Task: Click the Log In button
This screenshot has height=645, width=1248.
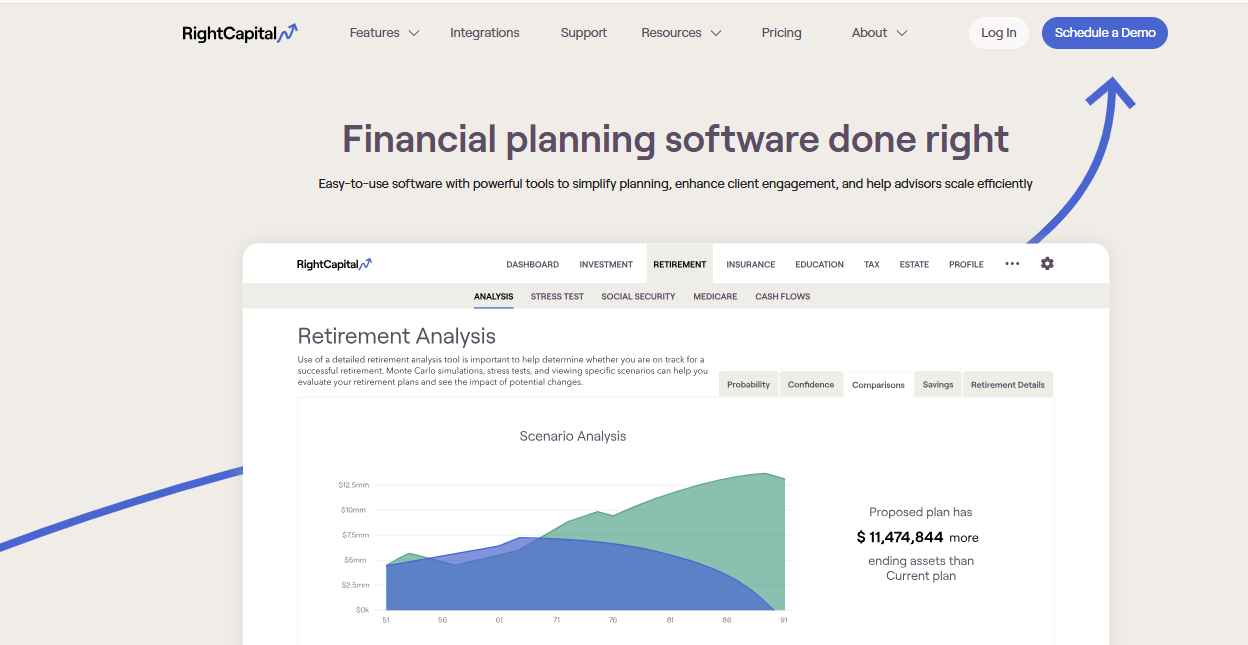Action: pyautogui.click(x=998, y=33)
